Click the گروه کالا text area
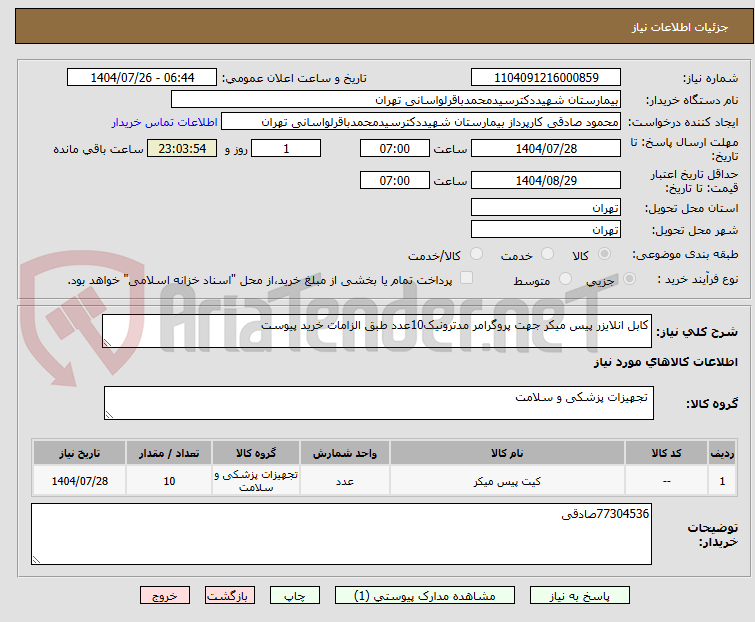The image size is (755, 622). [x=378, y=403]
